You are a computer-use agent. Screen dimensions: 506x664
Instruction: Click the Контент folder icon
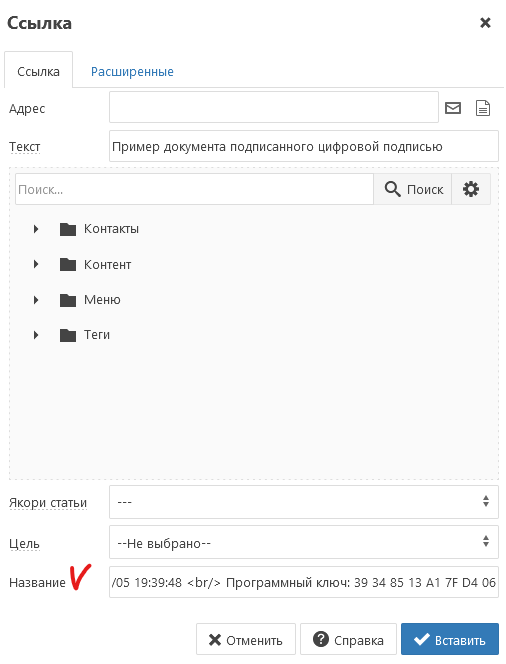pos(68,265)
